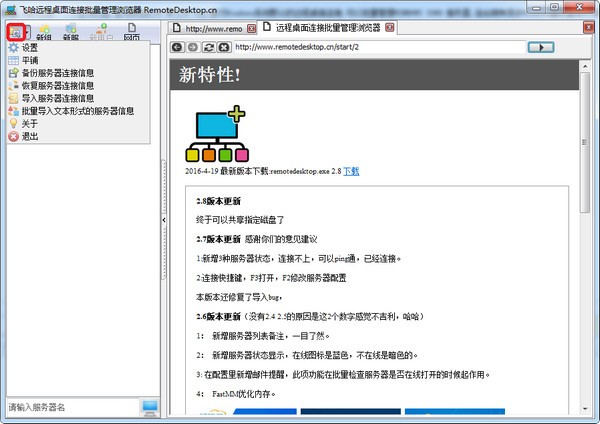Click the 下载 download link
This screenshot has width=600, height=424.
351,171
